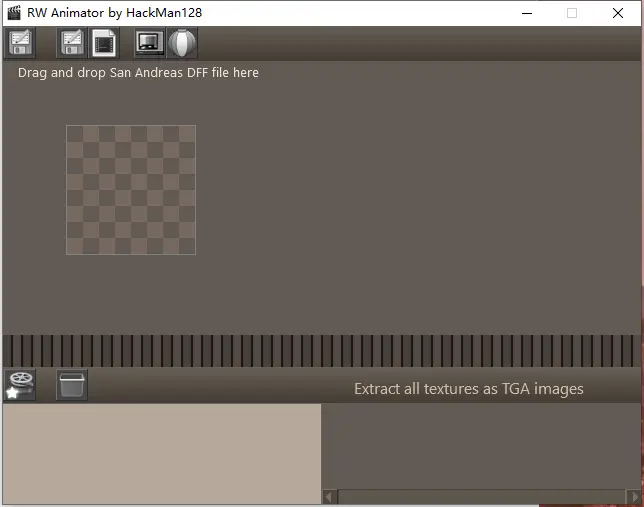The width and height of the screenshot is (644, 507).
Task: Click the TV monitor texture icon
Action: click(x=150, y=43)
